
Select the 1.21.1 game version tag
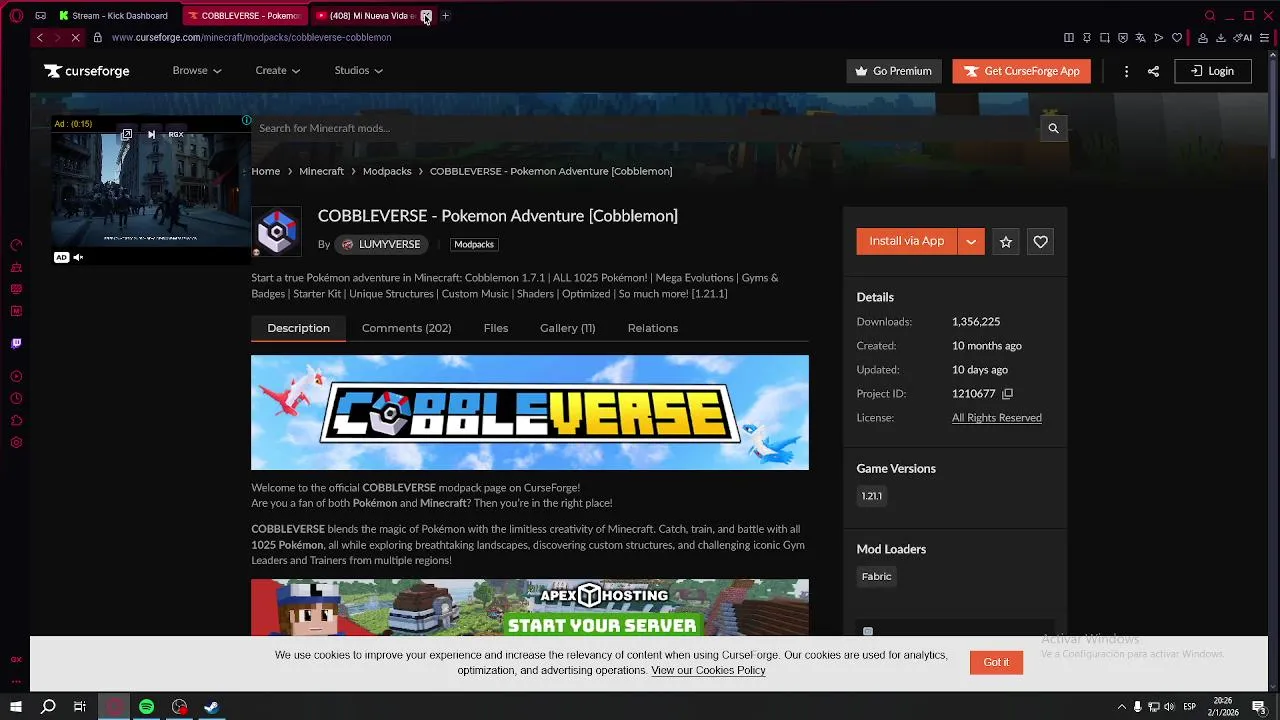(x=872, y=496)
